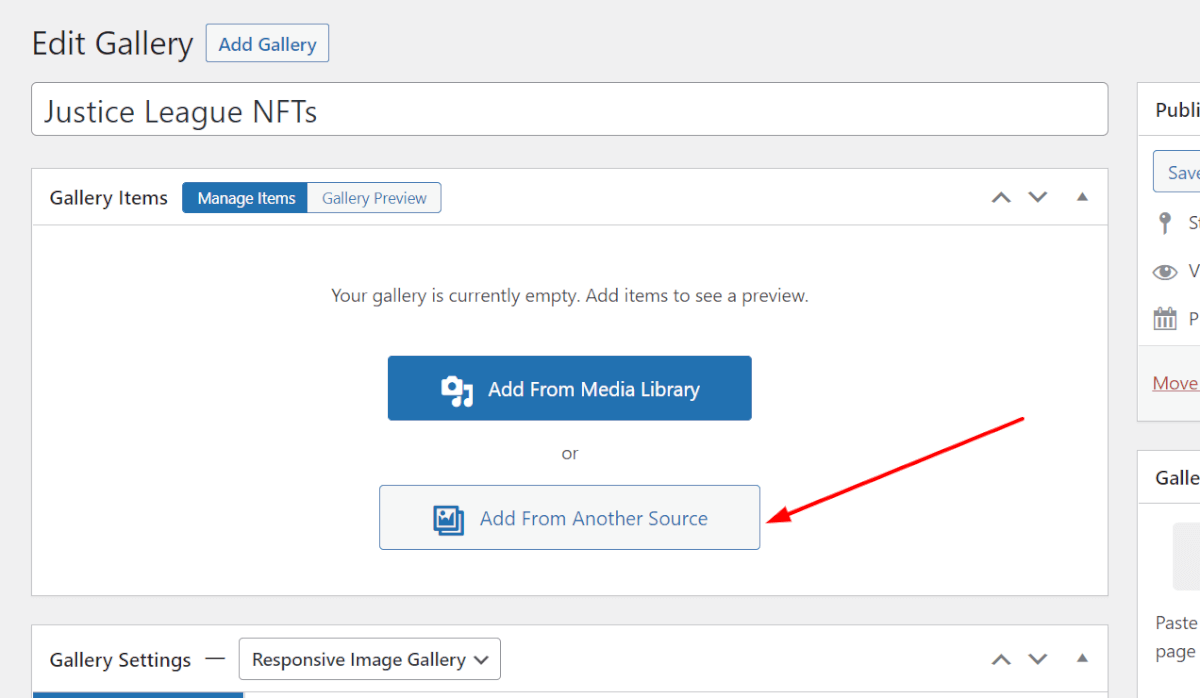Collapse the Gallery Items panel
This screenshot has width=1200, height=698.
tap(1082, 197)
